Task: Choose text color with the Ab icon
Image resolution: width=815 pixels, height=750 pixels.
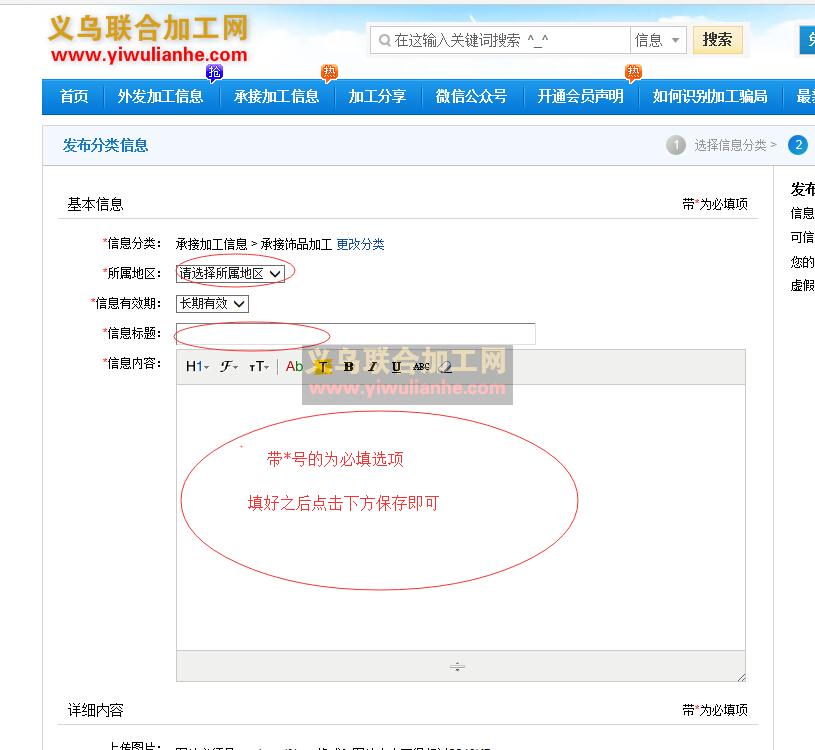Action: pyautogui.click(x=294, y=366)
